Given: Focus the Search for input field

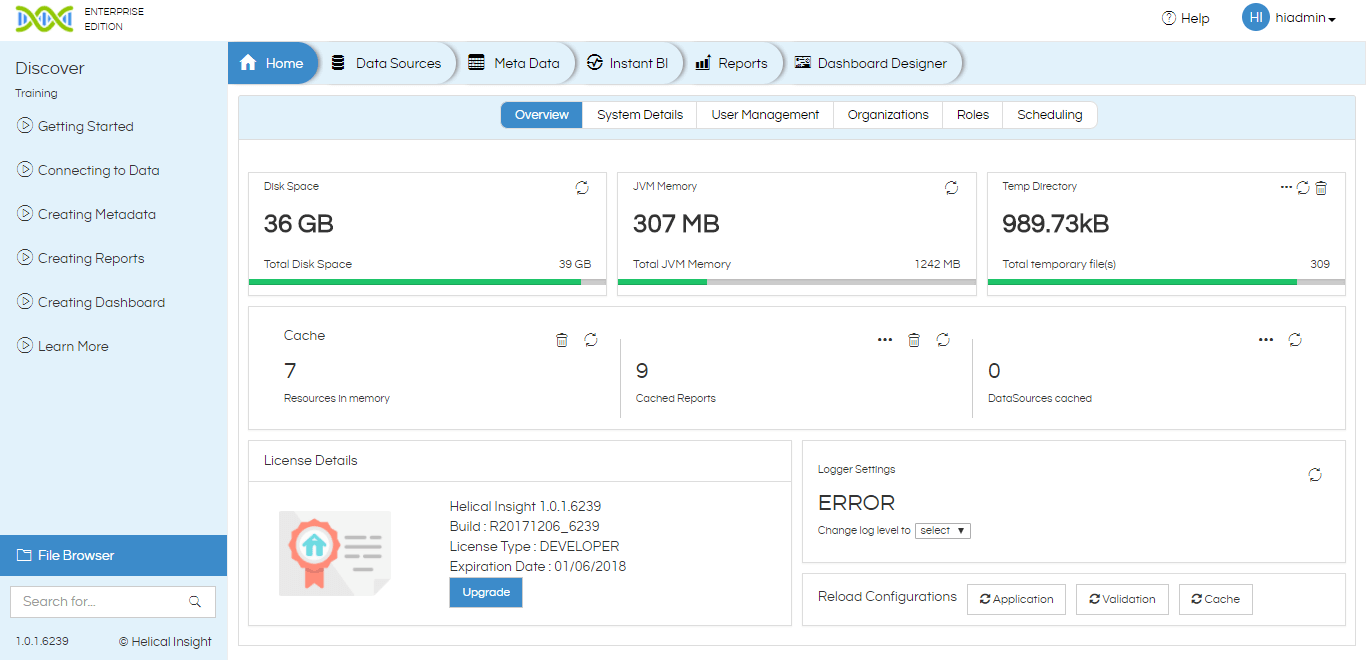Looking at the screenshot, I should (x=113, y=602).
